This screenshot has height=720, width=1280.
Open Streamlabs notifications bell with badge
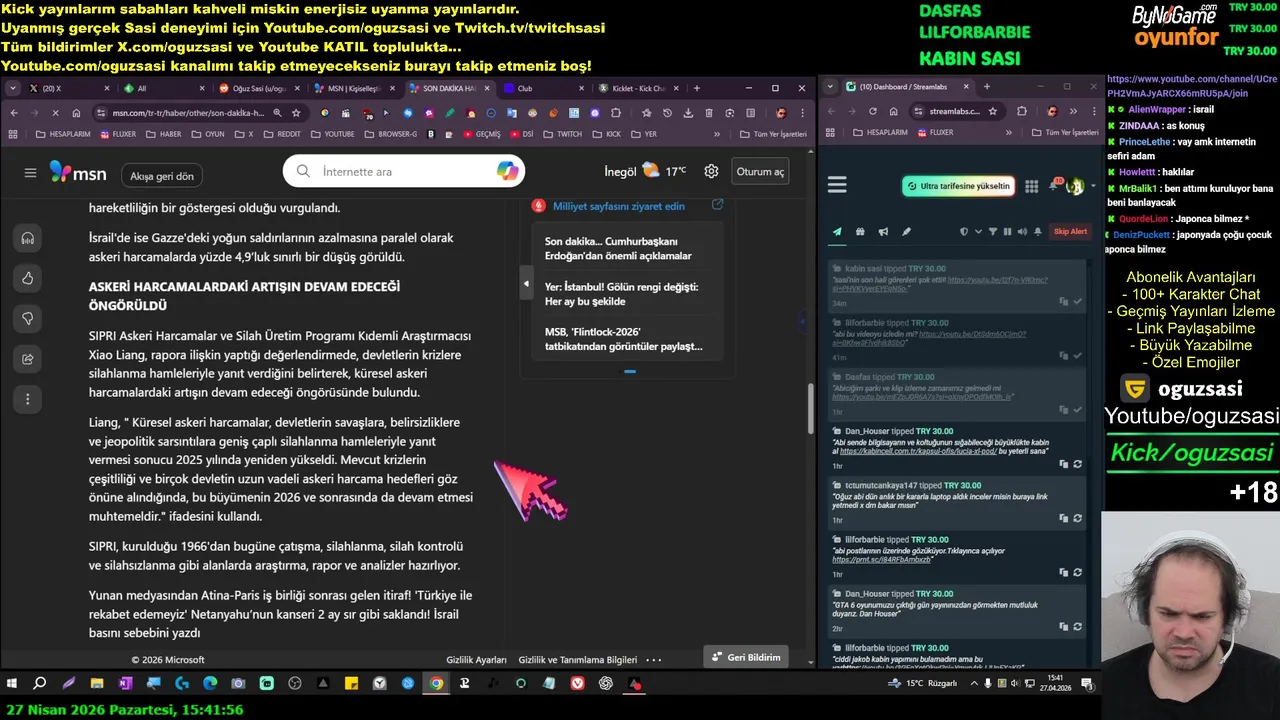pyautogui.click(x=1055, y=185)
